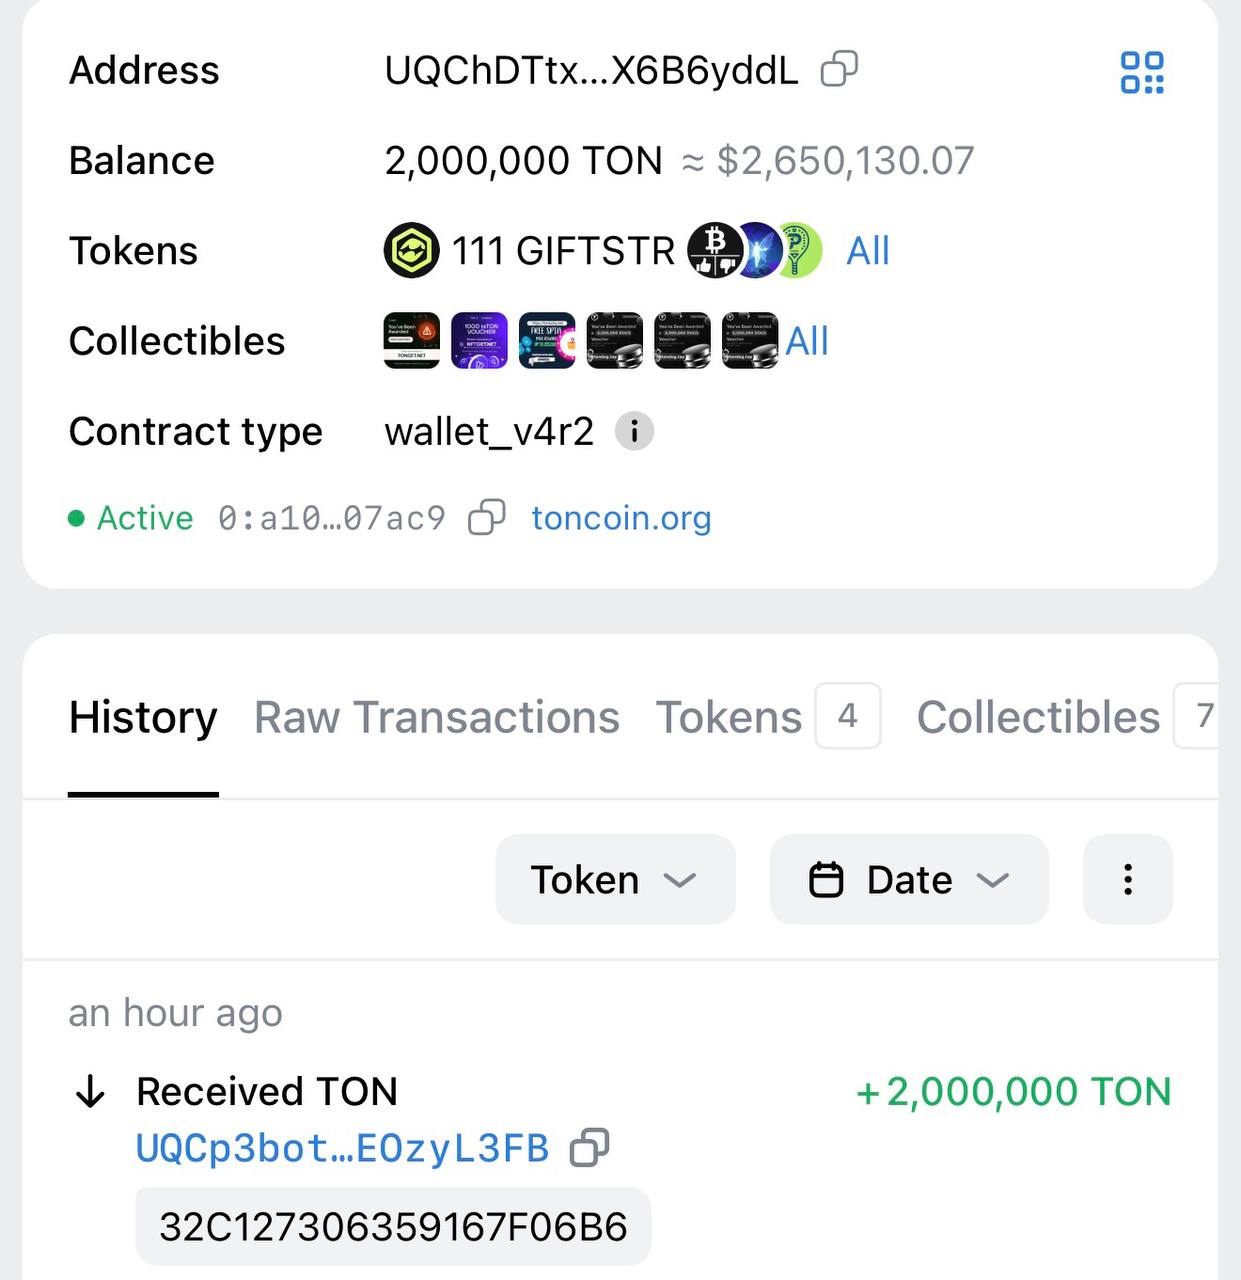Open the three-dot more options menu
Viewport: 1241px width, 1280px height.
1127,880
